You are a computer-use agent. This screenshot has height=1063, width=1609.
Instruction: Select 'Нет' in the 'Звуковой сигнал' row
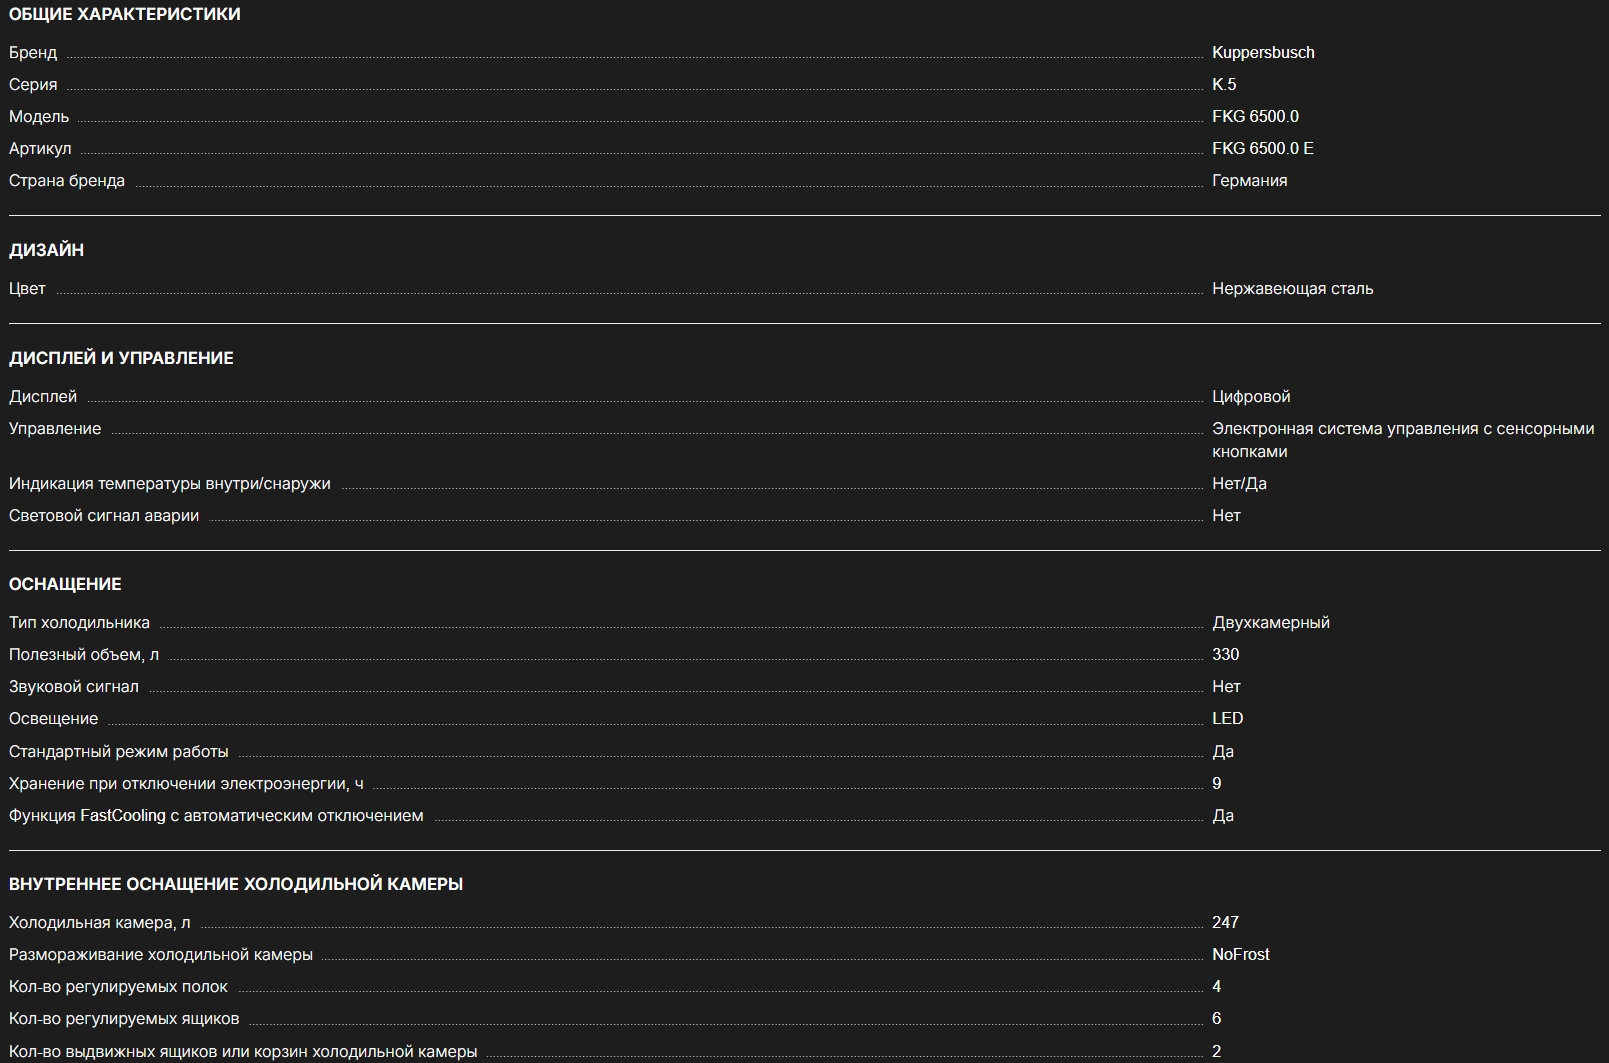[1226, 686]
